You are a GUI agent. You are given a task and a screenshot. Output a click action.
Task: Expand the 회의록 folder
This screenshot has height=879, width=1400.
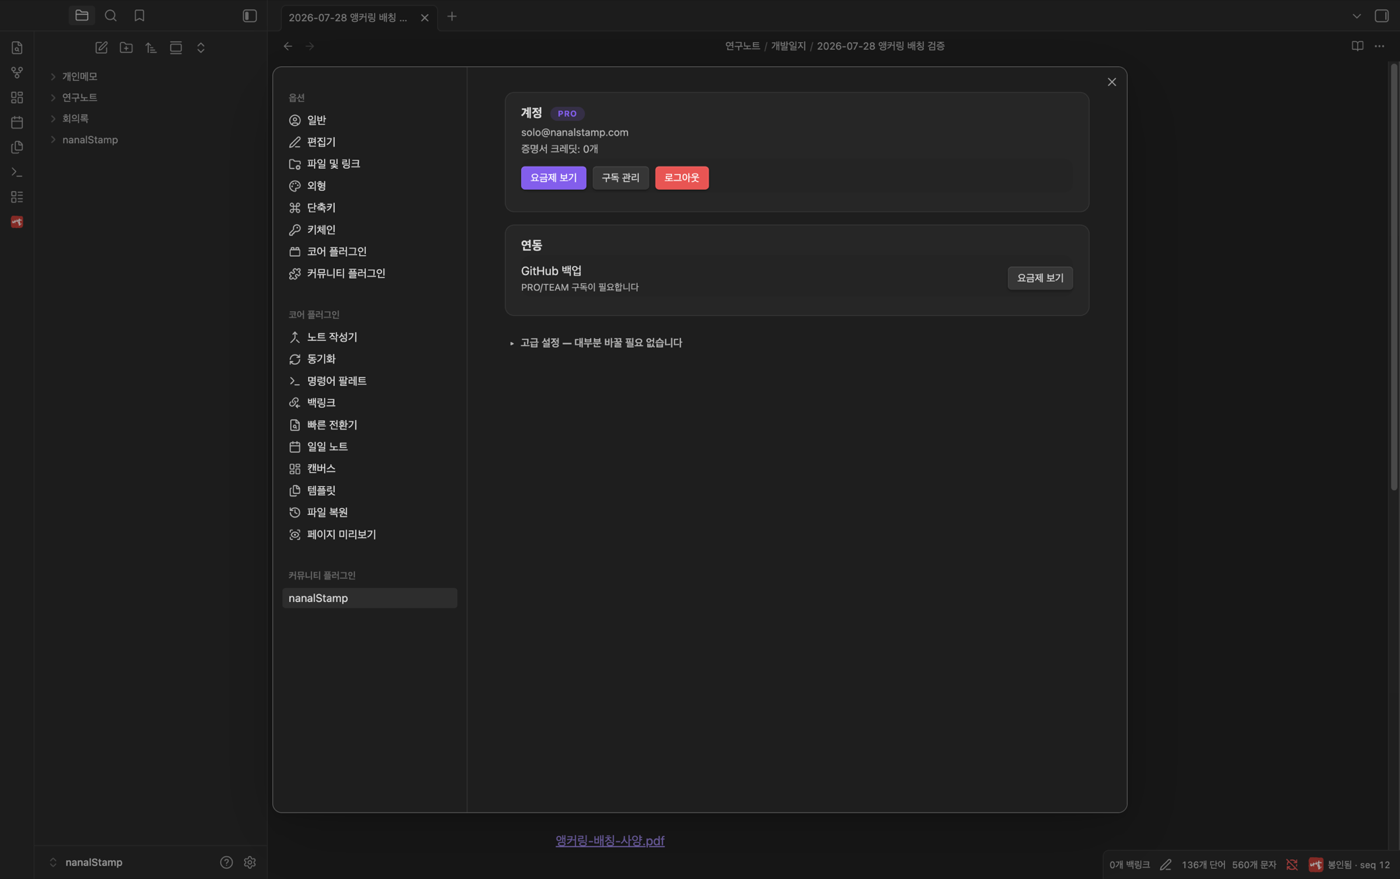pyautogui.click(x=75, y=118)
